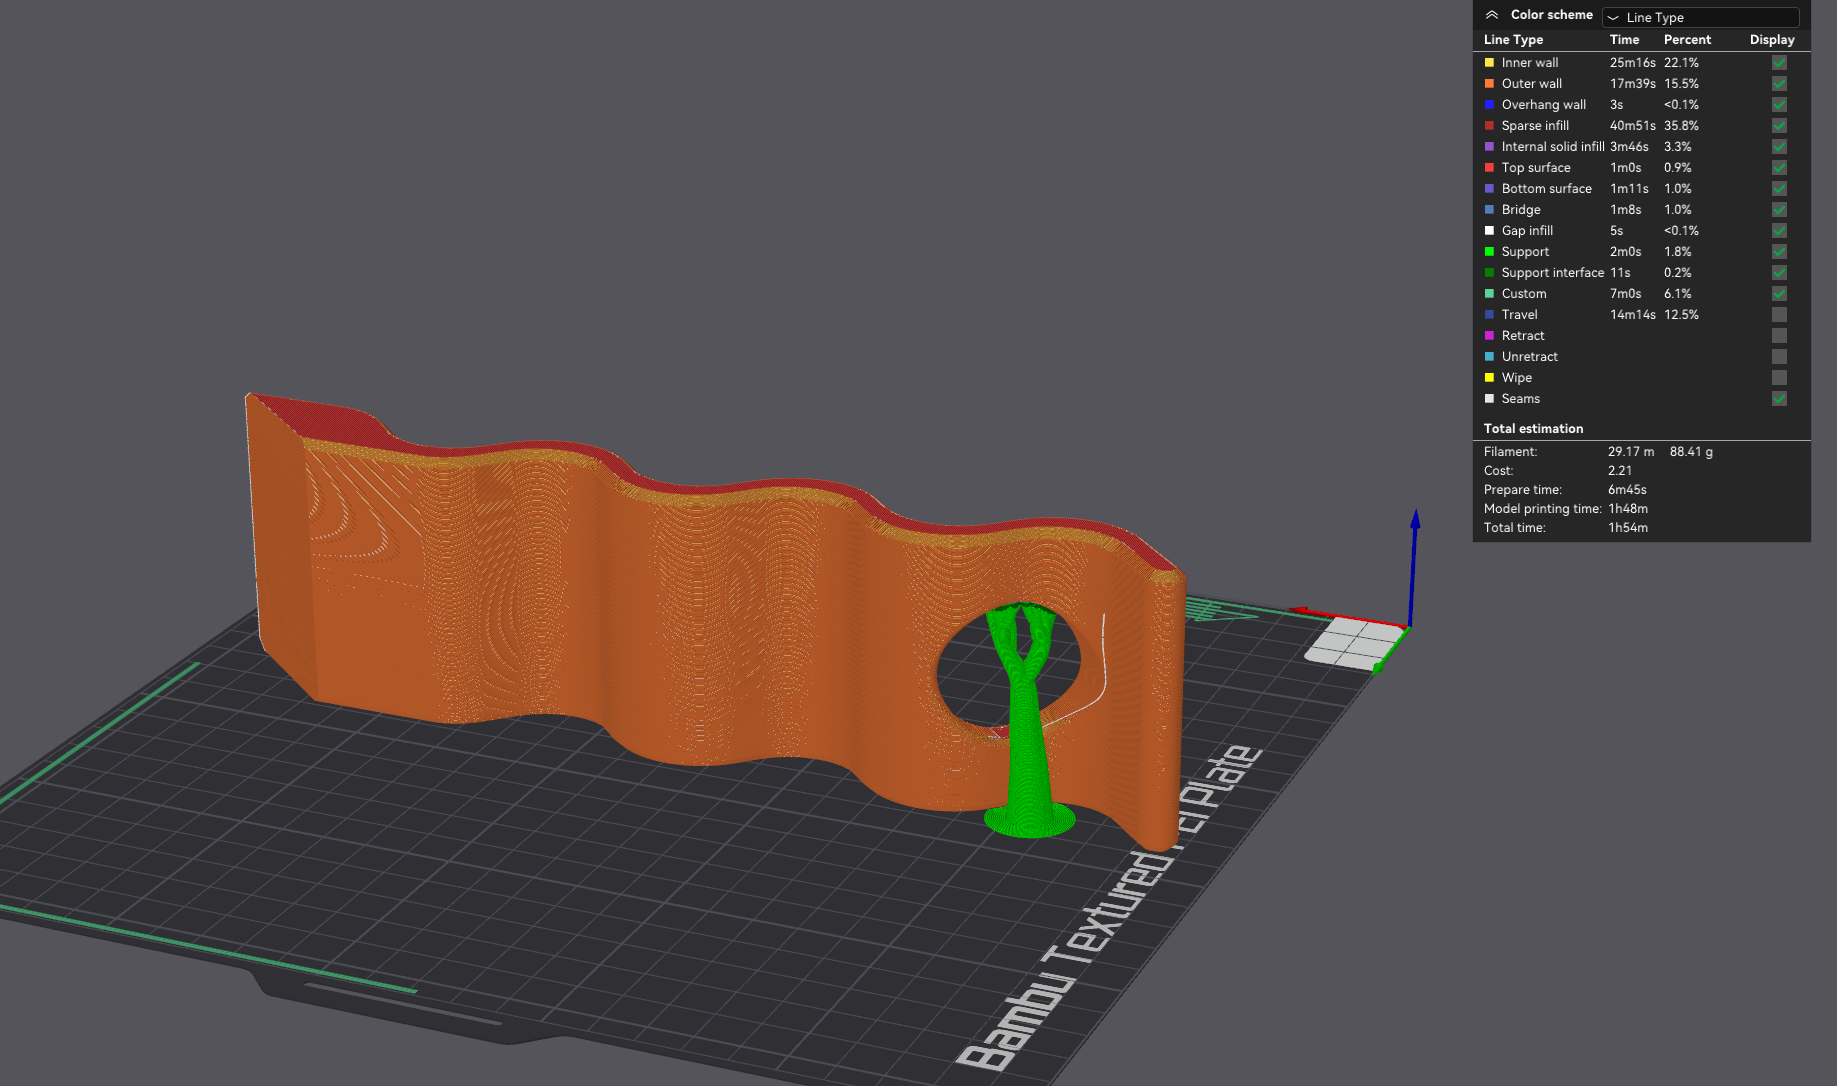Click the Display column header
Screen dimensions: 1837x1086
pos(1772,39)
